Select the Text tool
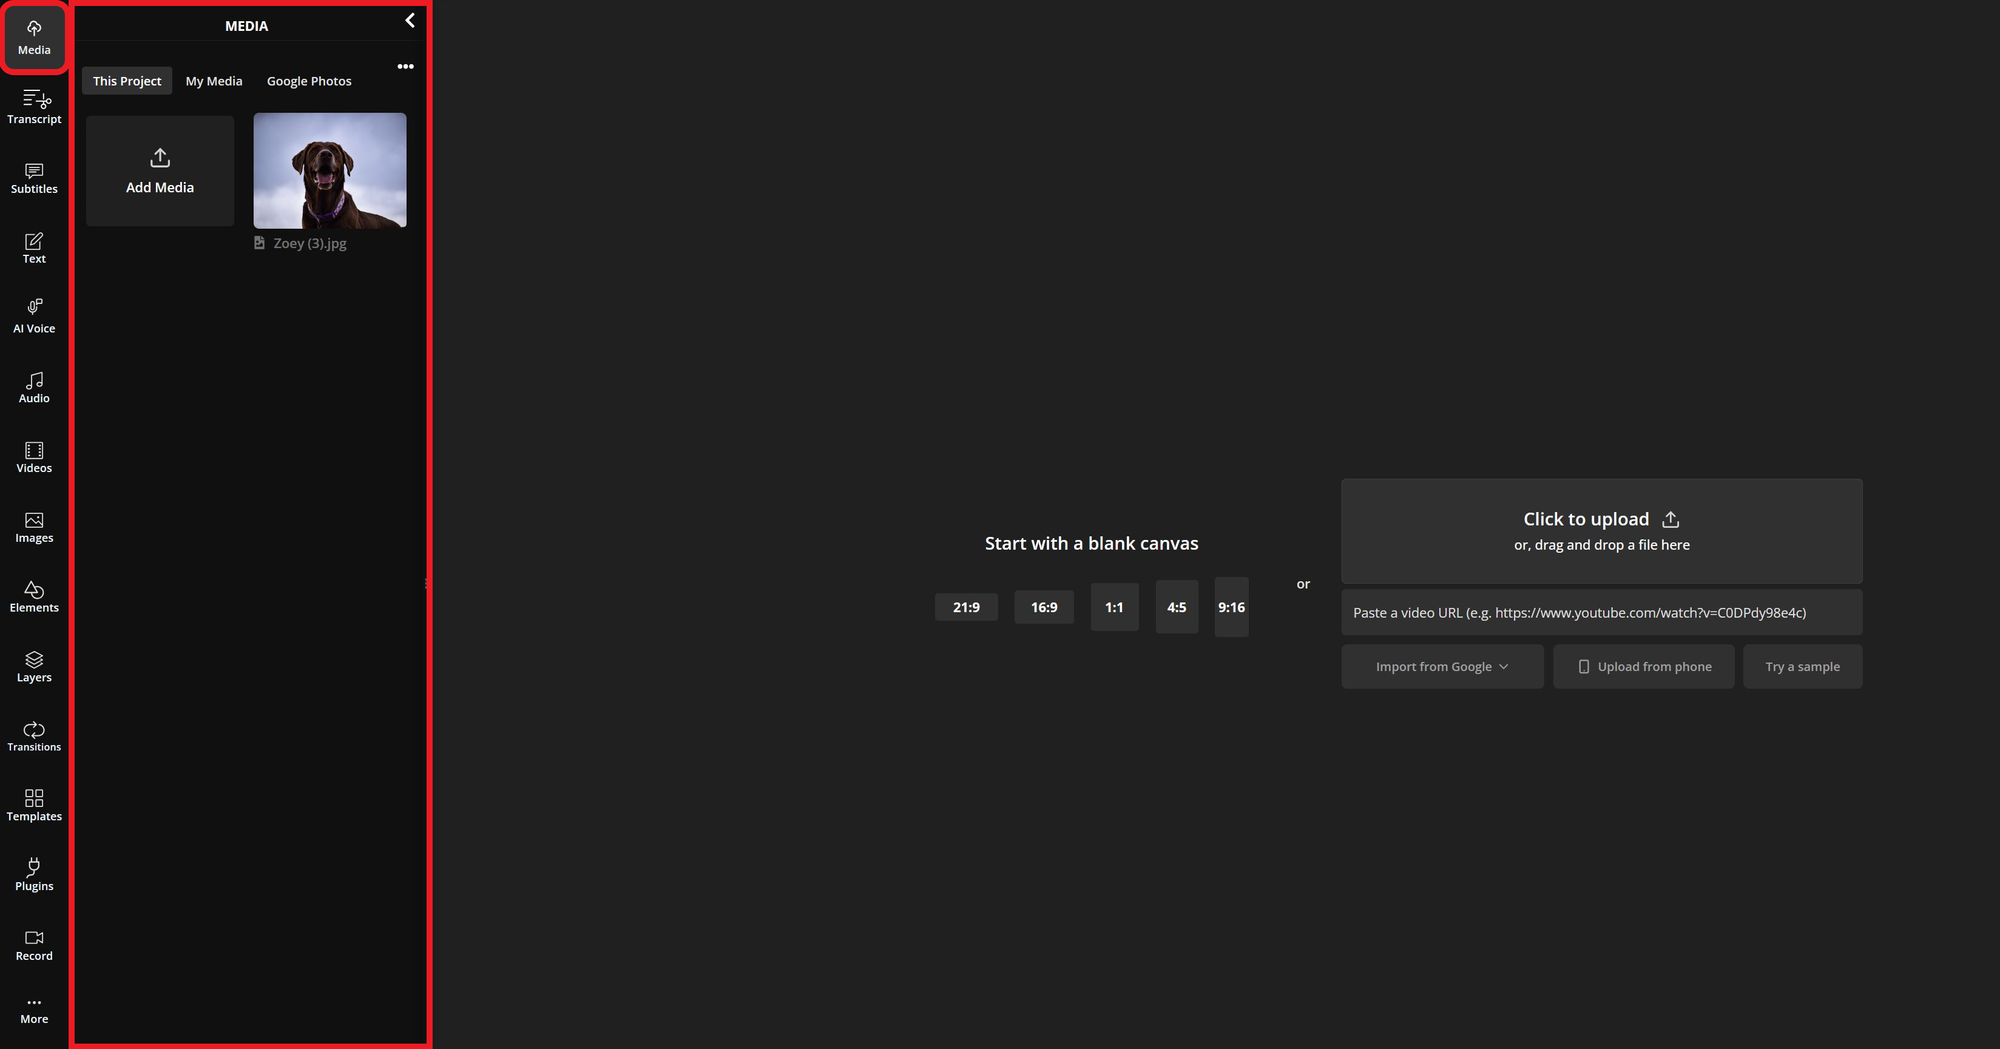This screenshot has height=1049, width=2000. tap(34, 246)
